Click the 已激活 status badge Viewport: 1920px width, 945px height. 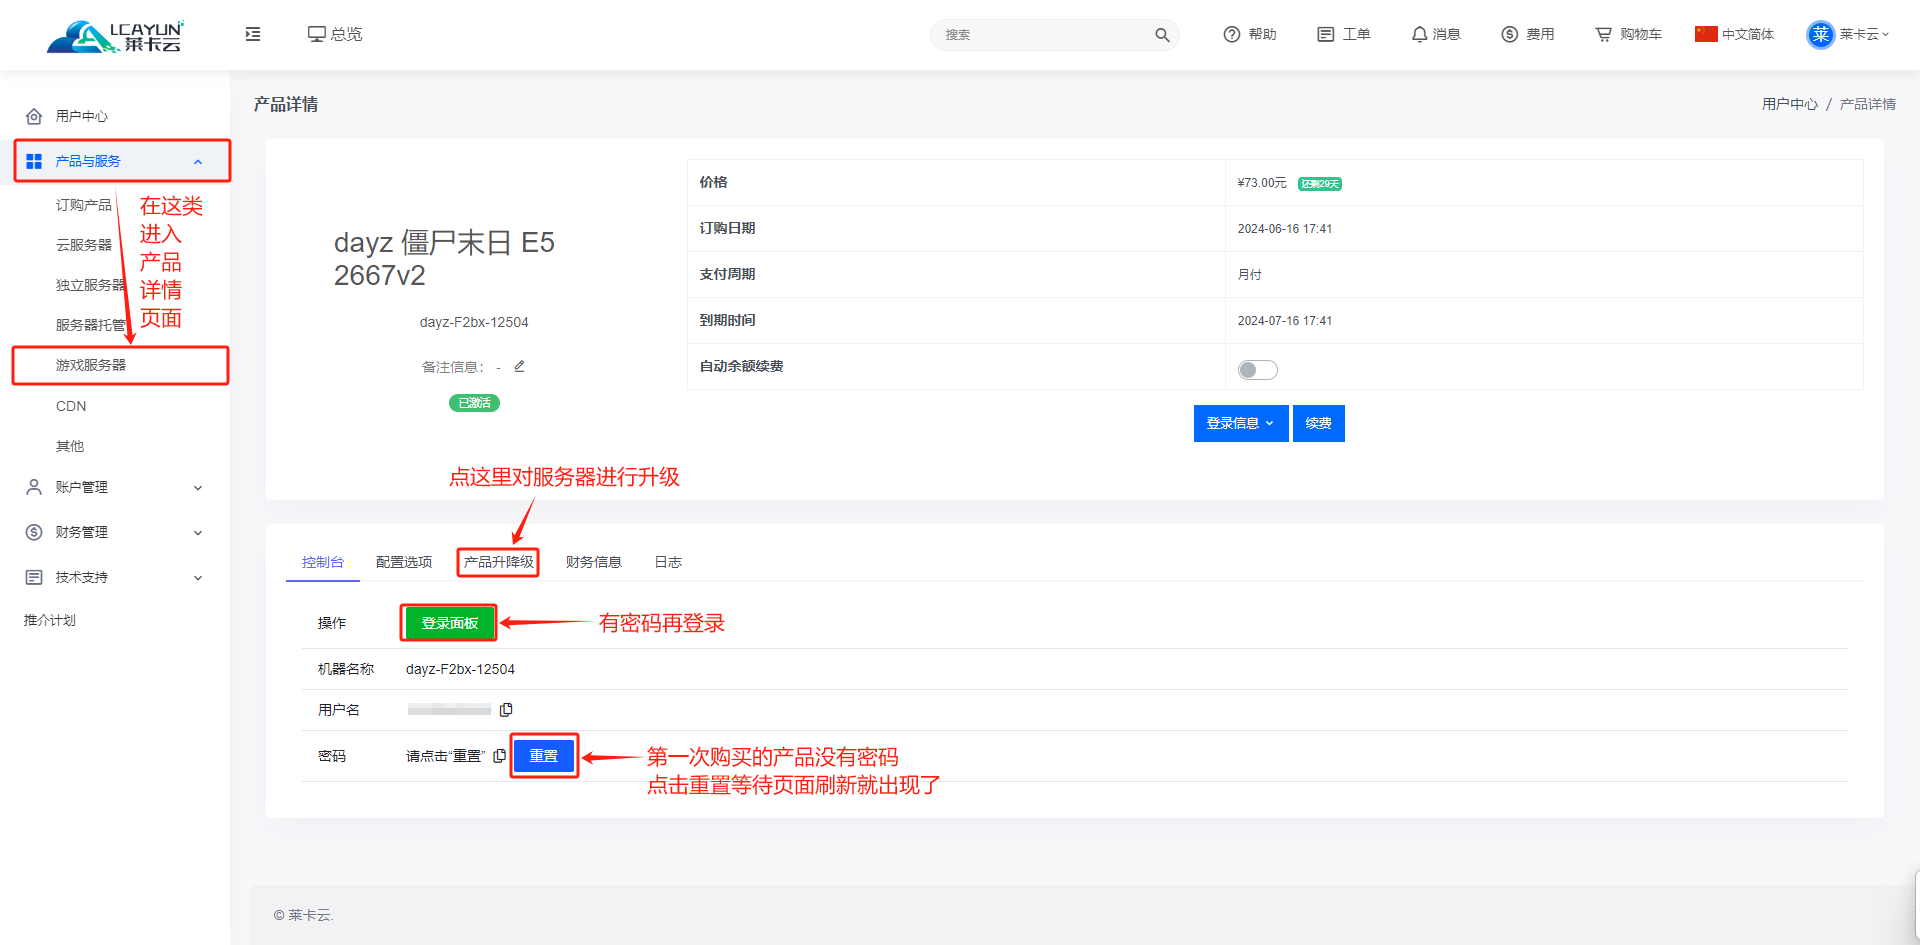(x=474, y=403)
